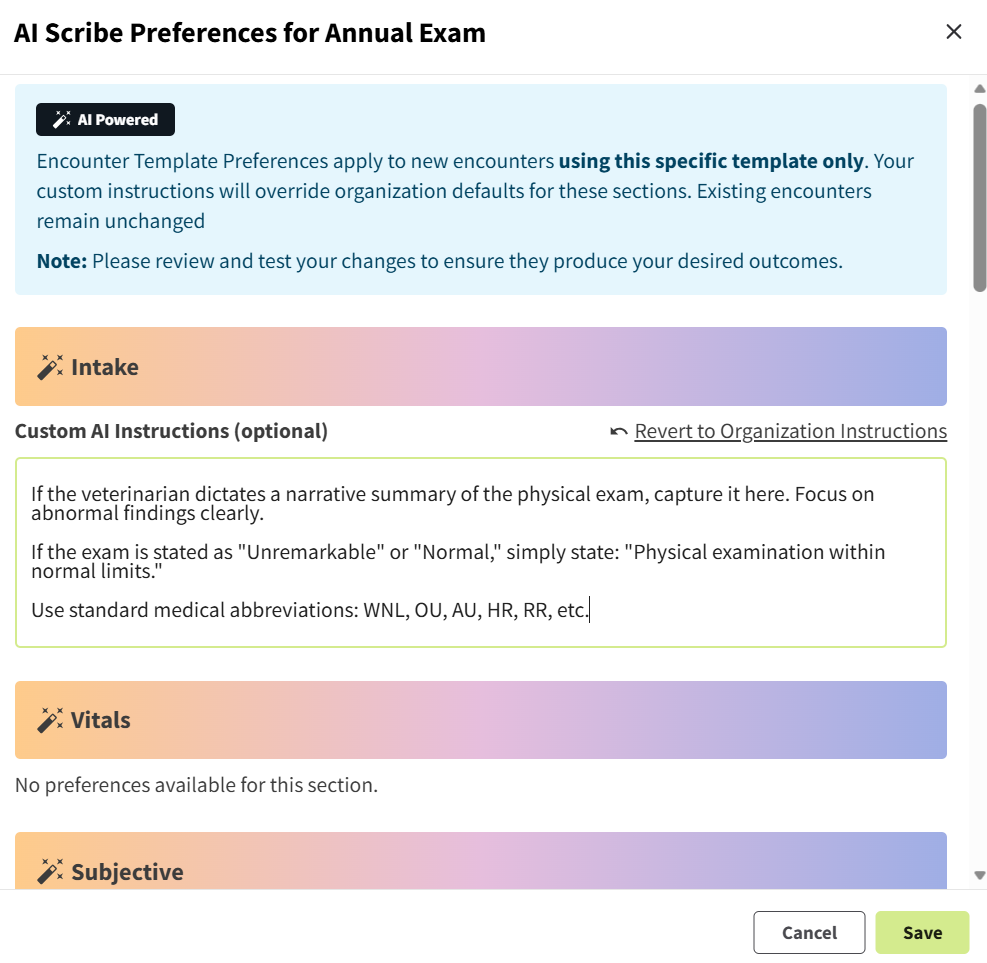Click the dialog title for Annual Exam
The width and height of the screenshot is (987, 963).
click(x=250, y=32)
